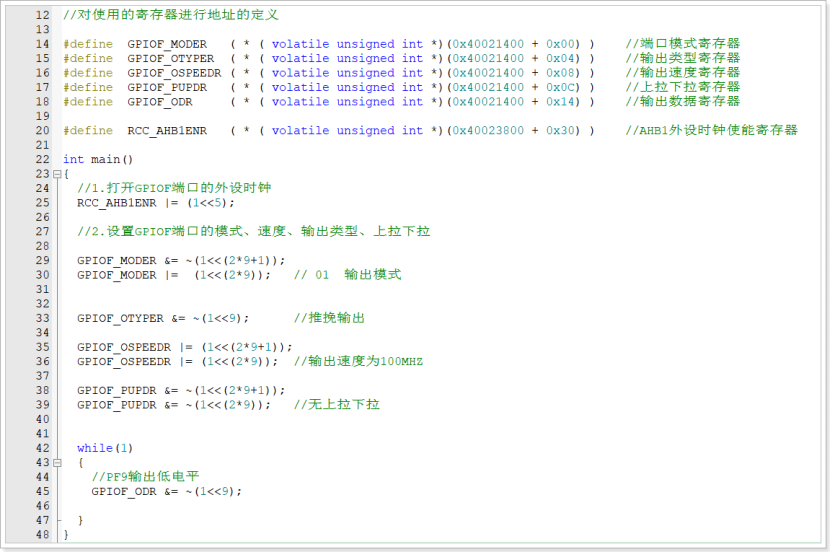
Task: Click 'volatile' keyword on line 20
Action: tap(300, 130)
